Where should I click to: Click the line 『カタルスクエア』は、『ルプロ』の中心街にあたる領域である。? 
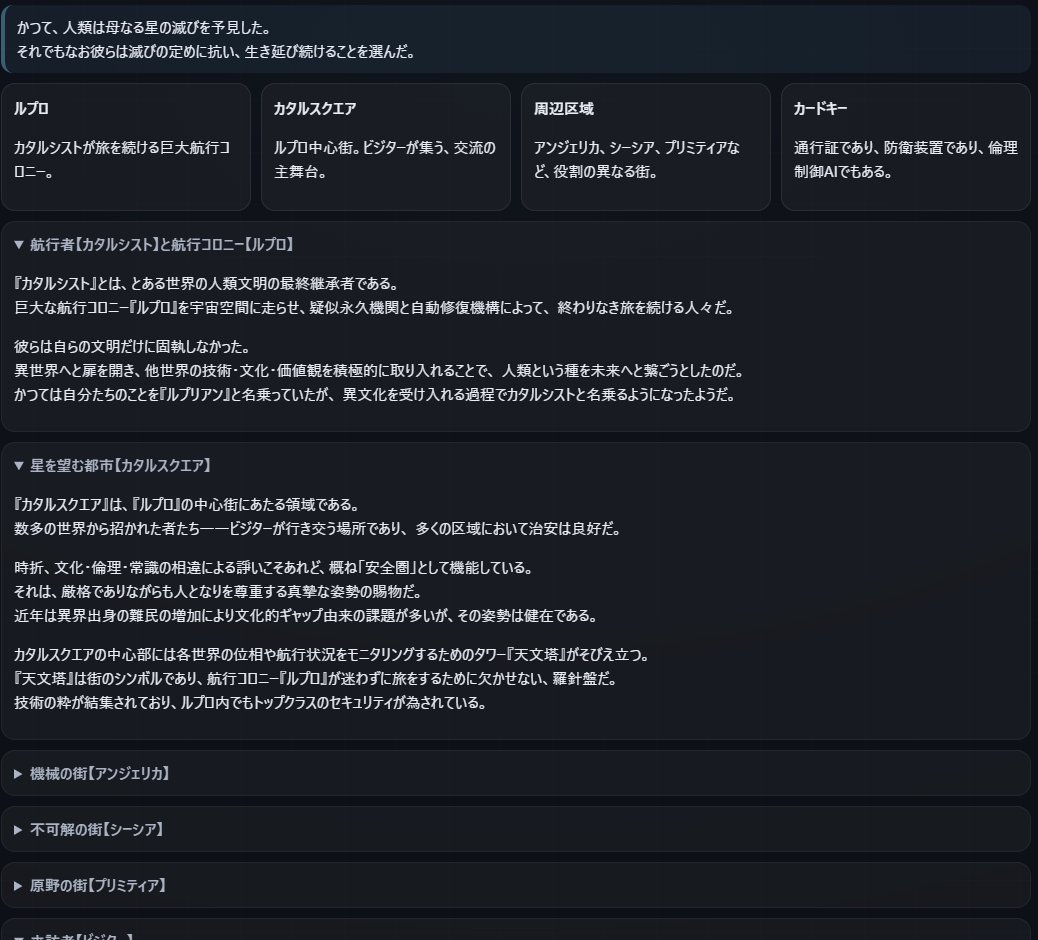click(187, 505)
